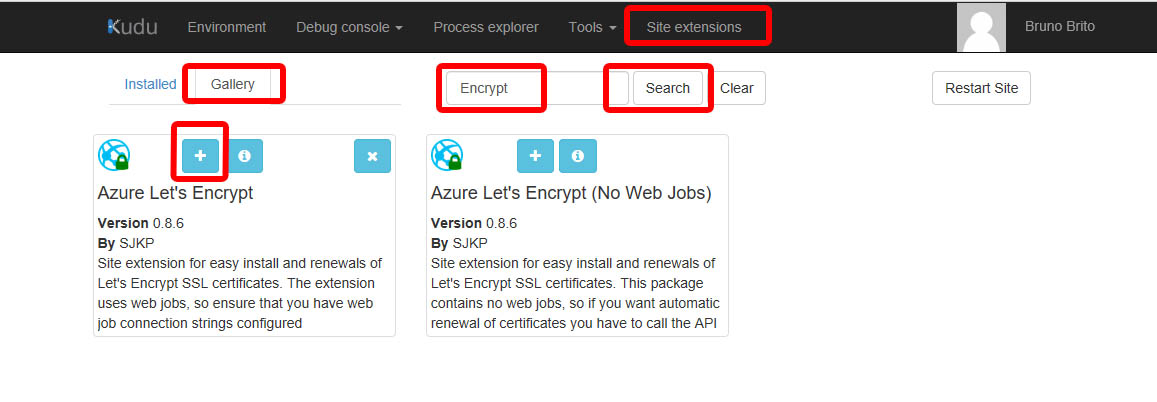Focus the search field containing Encrypt
1157x402 pixels.
pos(537,88)
